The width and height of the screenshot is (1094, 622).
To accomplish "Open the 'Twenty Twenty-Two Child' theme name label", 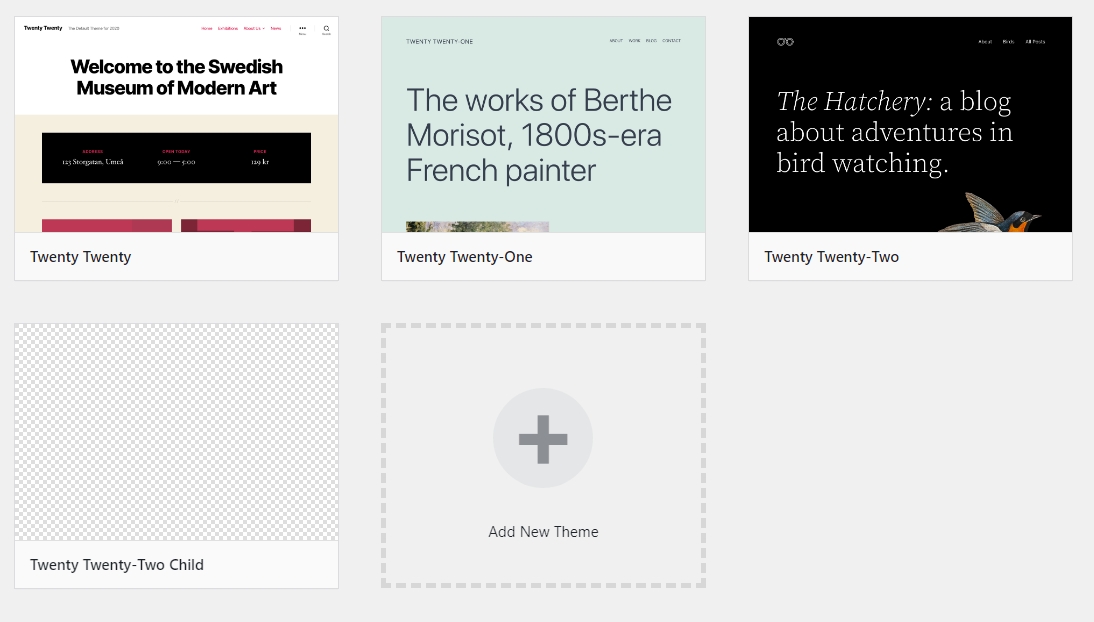I will point(117,565).
